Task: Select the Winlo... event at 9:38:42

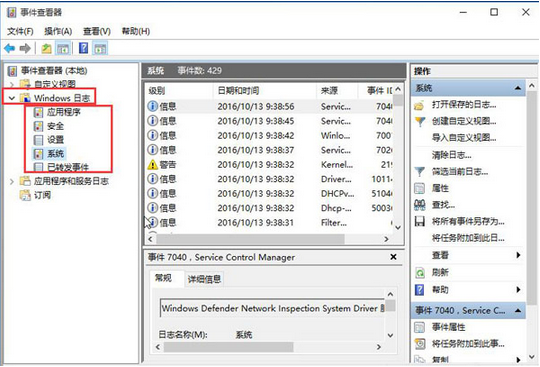Action: [x=269, y=135]
